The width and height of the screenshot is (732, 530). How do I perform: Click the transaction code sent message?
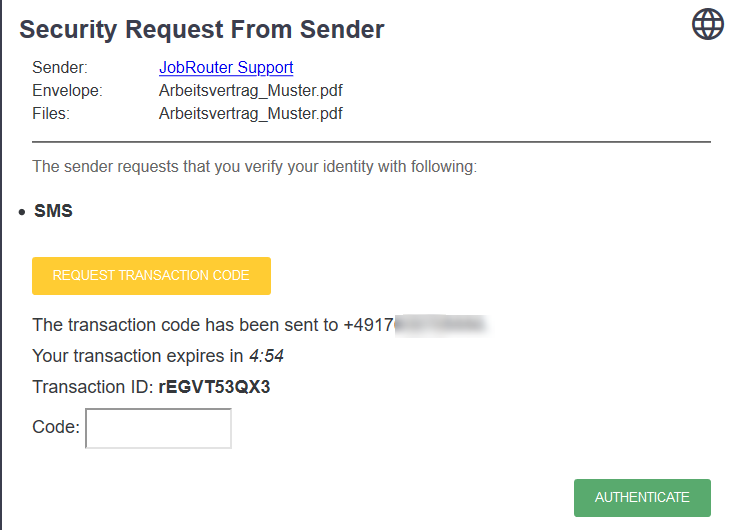pos(185,325)
